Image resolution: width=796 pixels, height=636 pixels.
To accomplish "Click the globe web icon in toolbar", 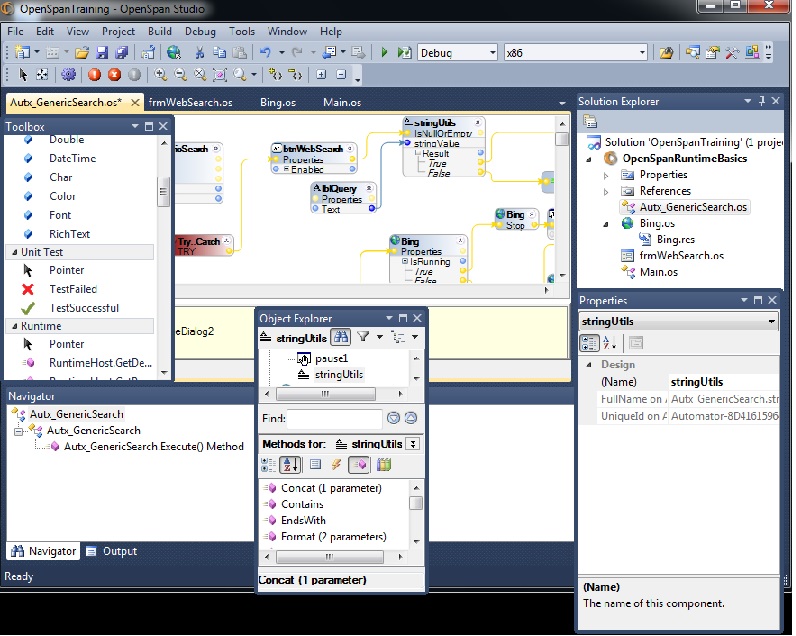I will click(174, 52).
